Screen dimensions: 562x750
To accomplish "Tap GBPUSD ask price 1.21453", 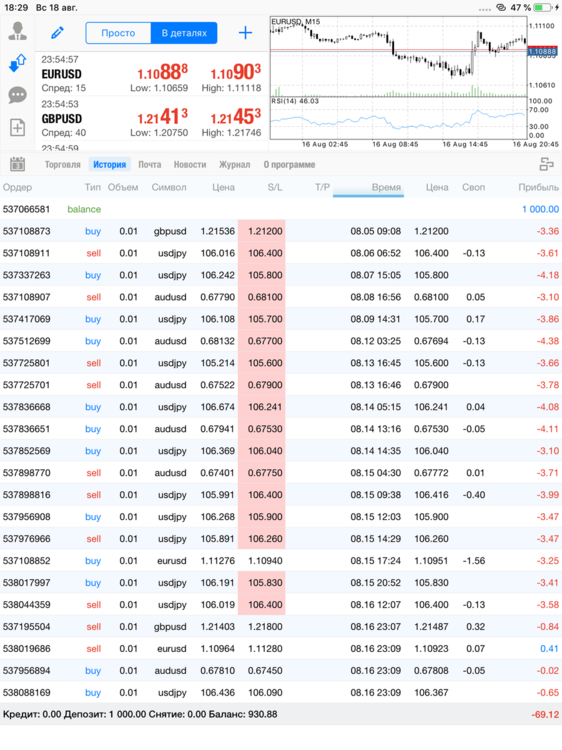I will [236, 117].
